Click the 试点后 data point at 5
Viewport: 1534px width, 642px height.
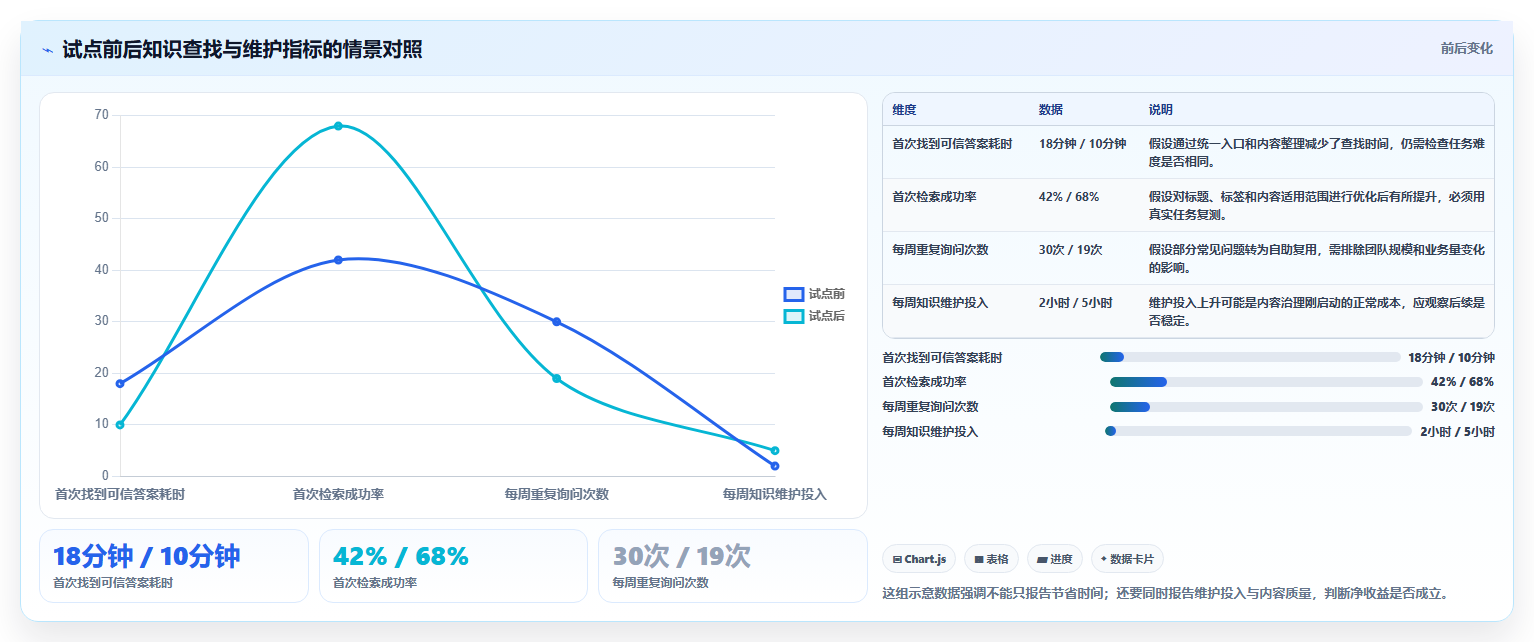(775, 450)
